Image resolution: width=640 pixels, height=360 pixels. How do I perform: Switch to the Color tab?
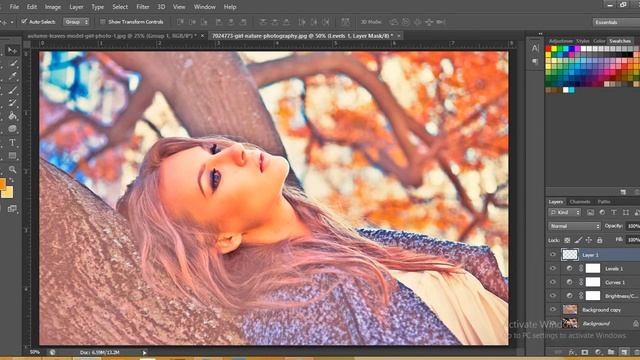point(599,41)
